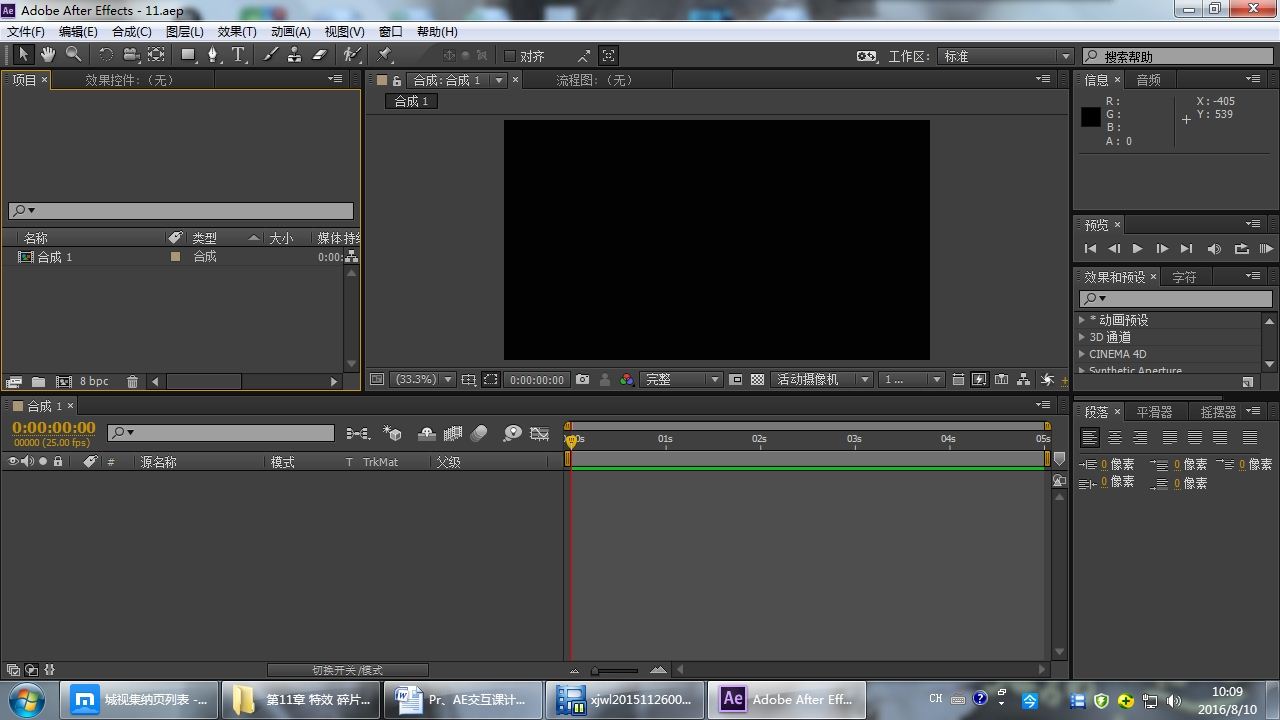1280x720 pixels.
Task: Enable the 对齐 snapping checkbox
Action: 510,56
